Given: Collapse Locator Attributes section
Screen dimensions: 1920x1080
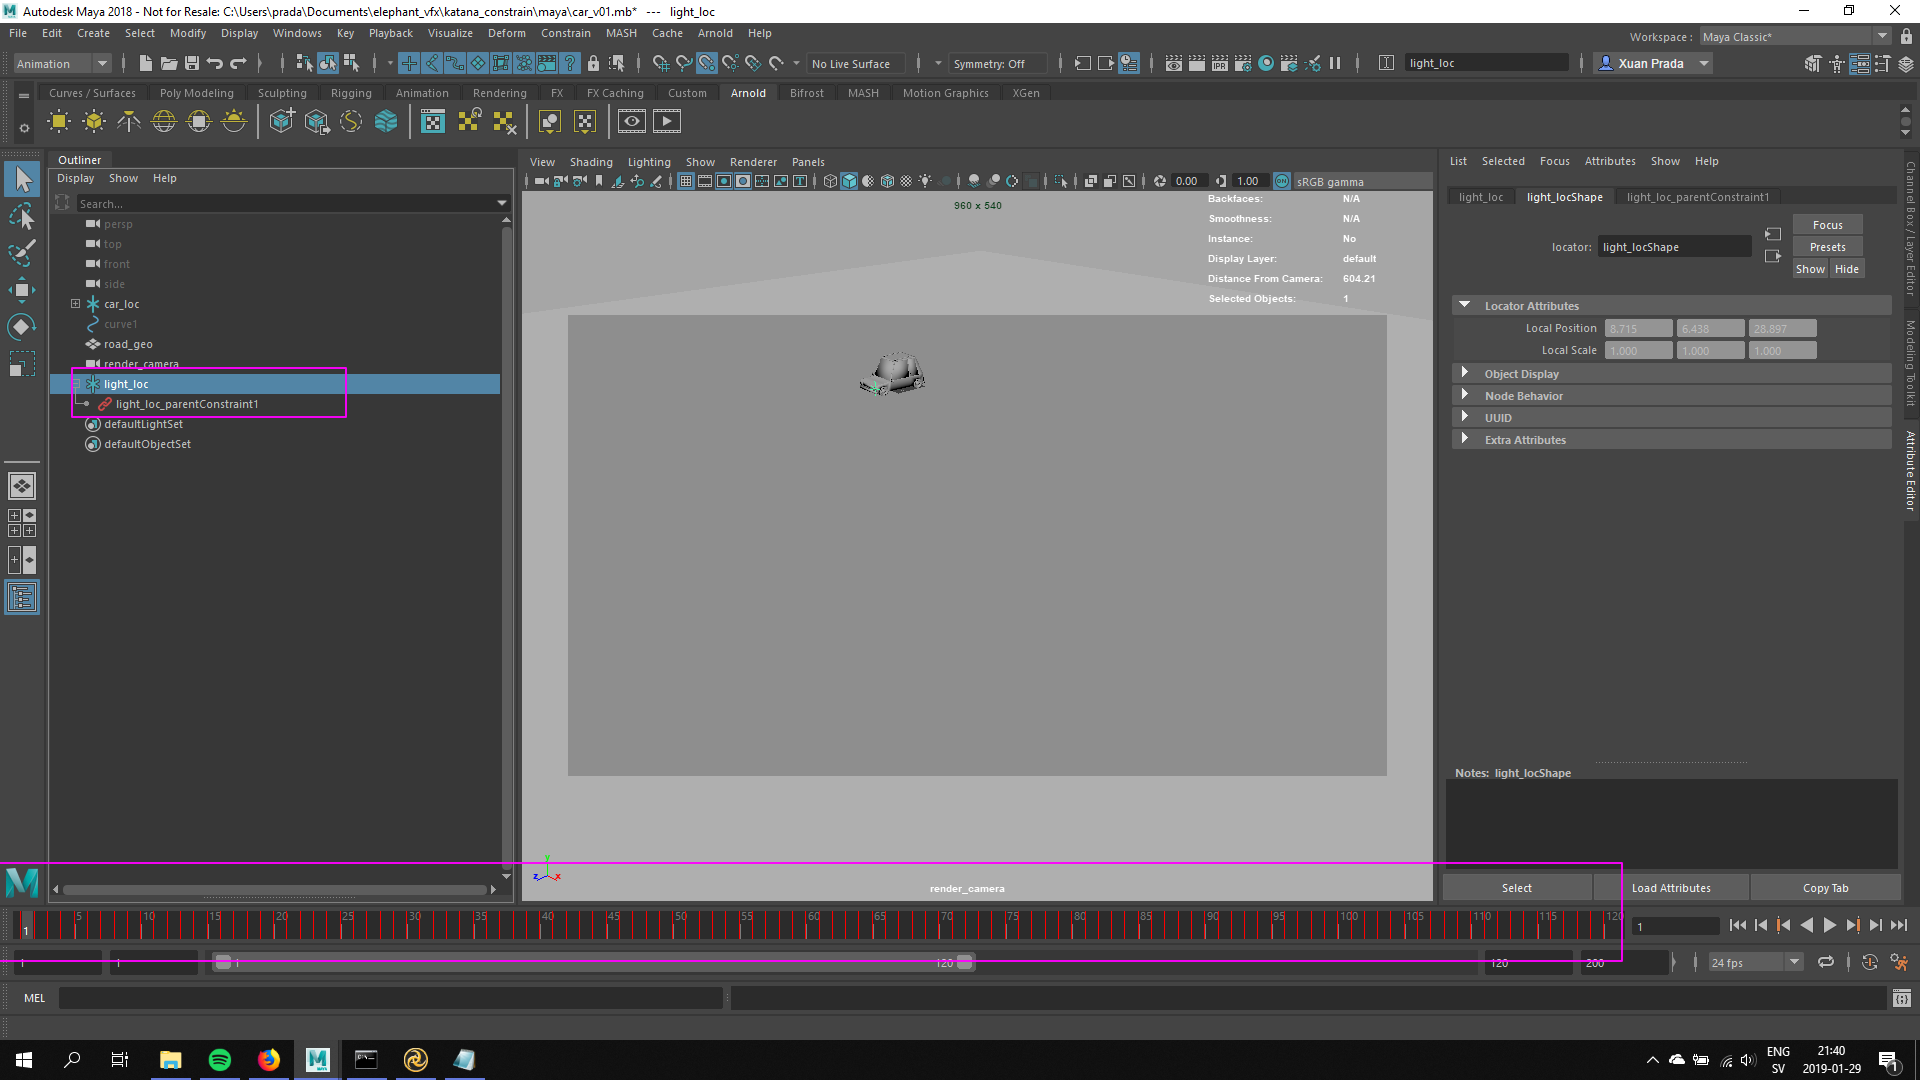Looking at the screenshot, I should tap(1465, 305).
